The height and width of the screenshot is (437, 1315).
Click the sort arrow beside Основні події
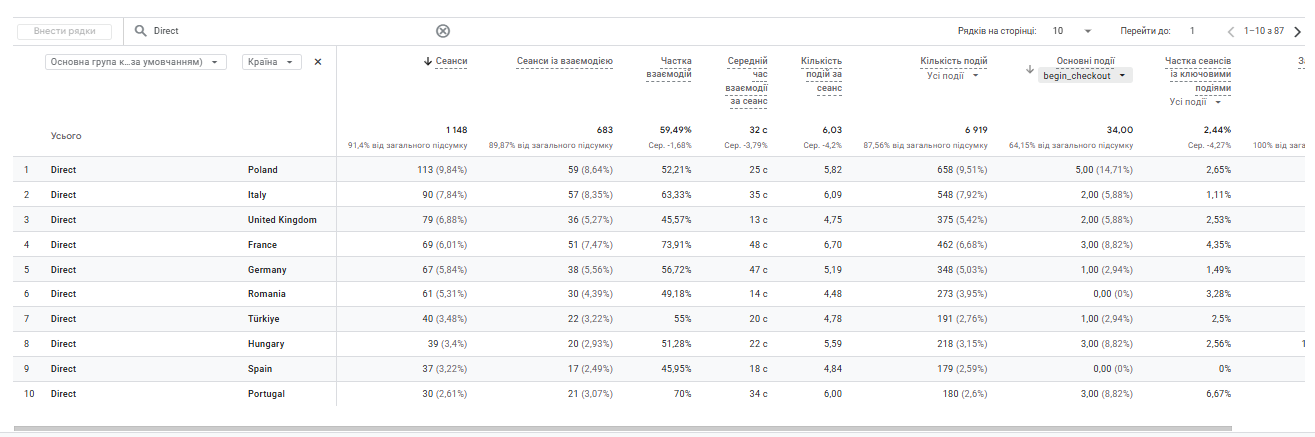coord(1031,69)
